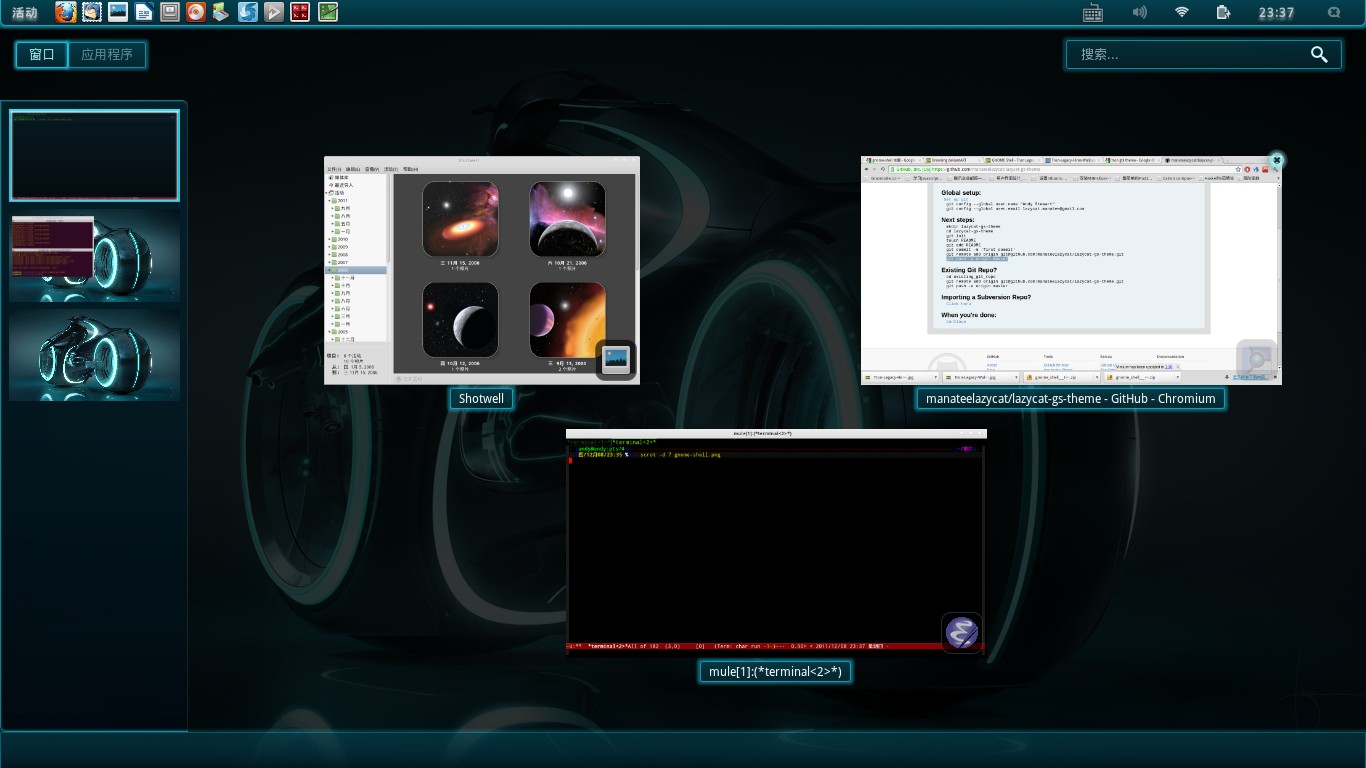Select the third workspace showing only wallpaper
1366x768 pixels.
95,355
